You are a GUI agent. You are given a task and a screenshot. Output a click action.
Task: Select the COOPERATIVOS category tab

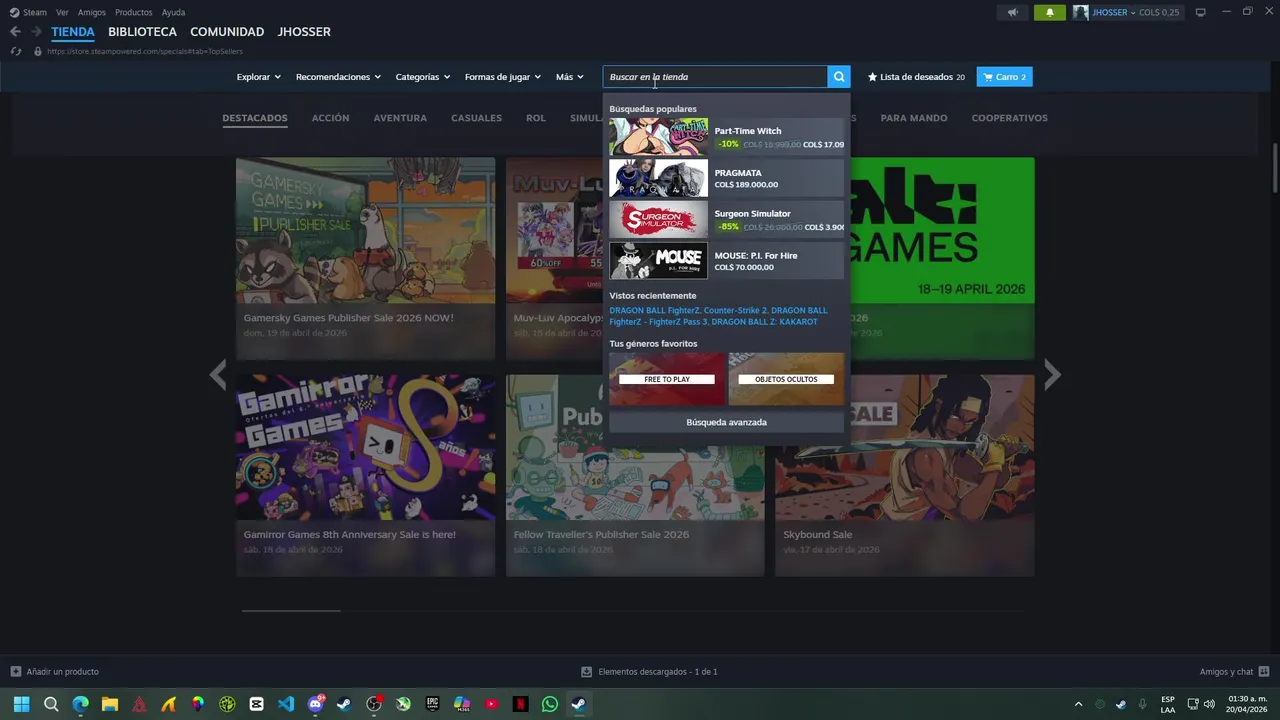(1009, 118)
